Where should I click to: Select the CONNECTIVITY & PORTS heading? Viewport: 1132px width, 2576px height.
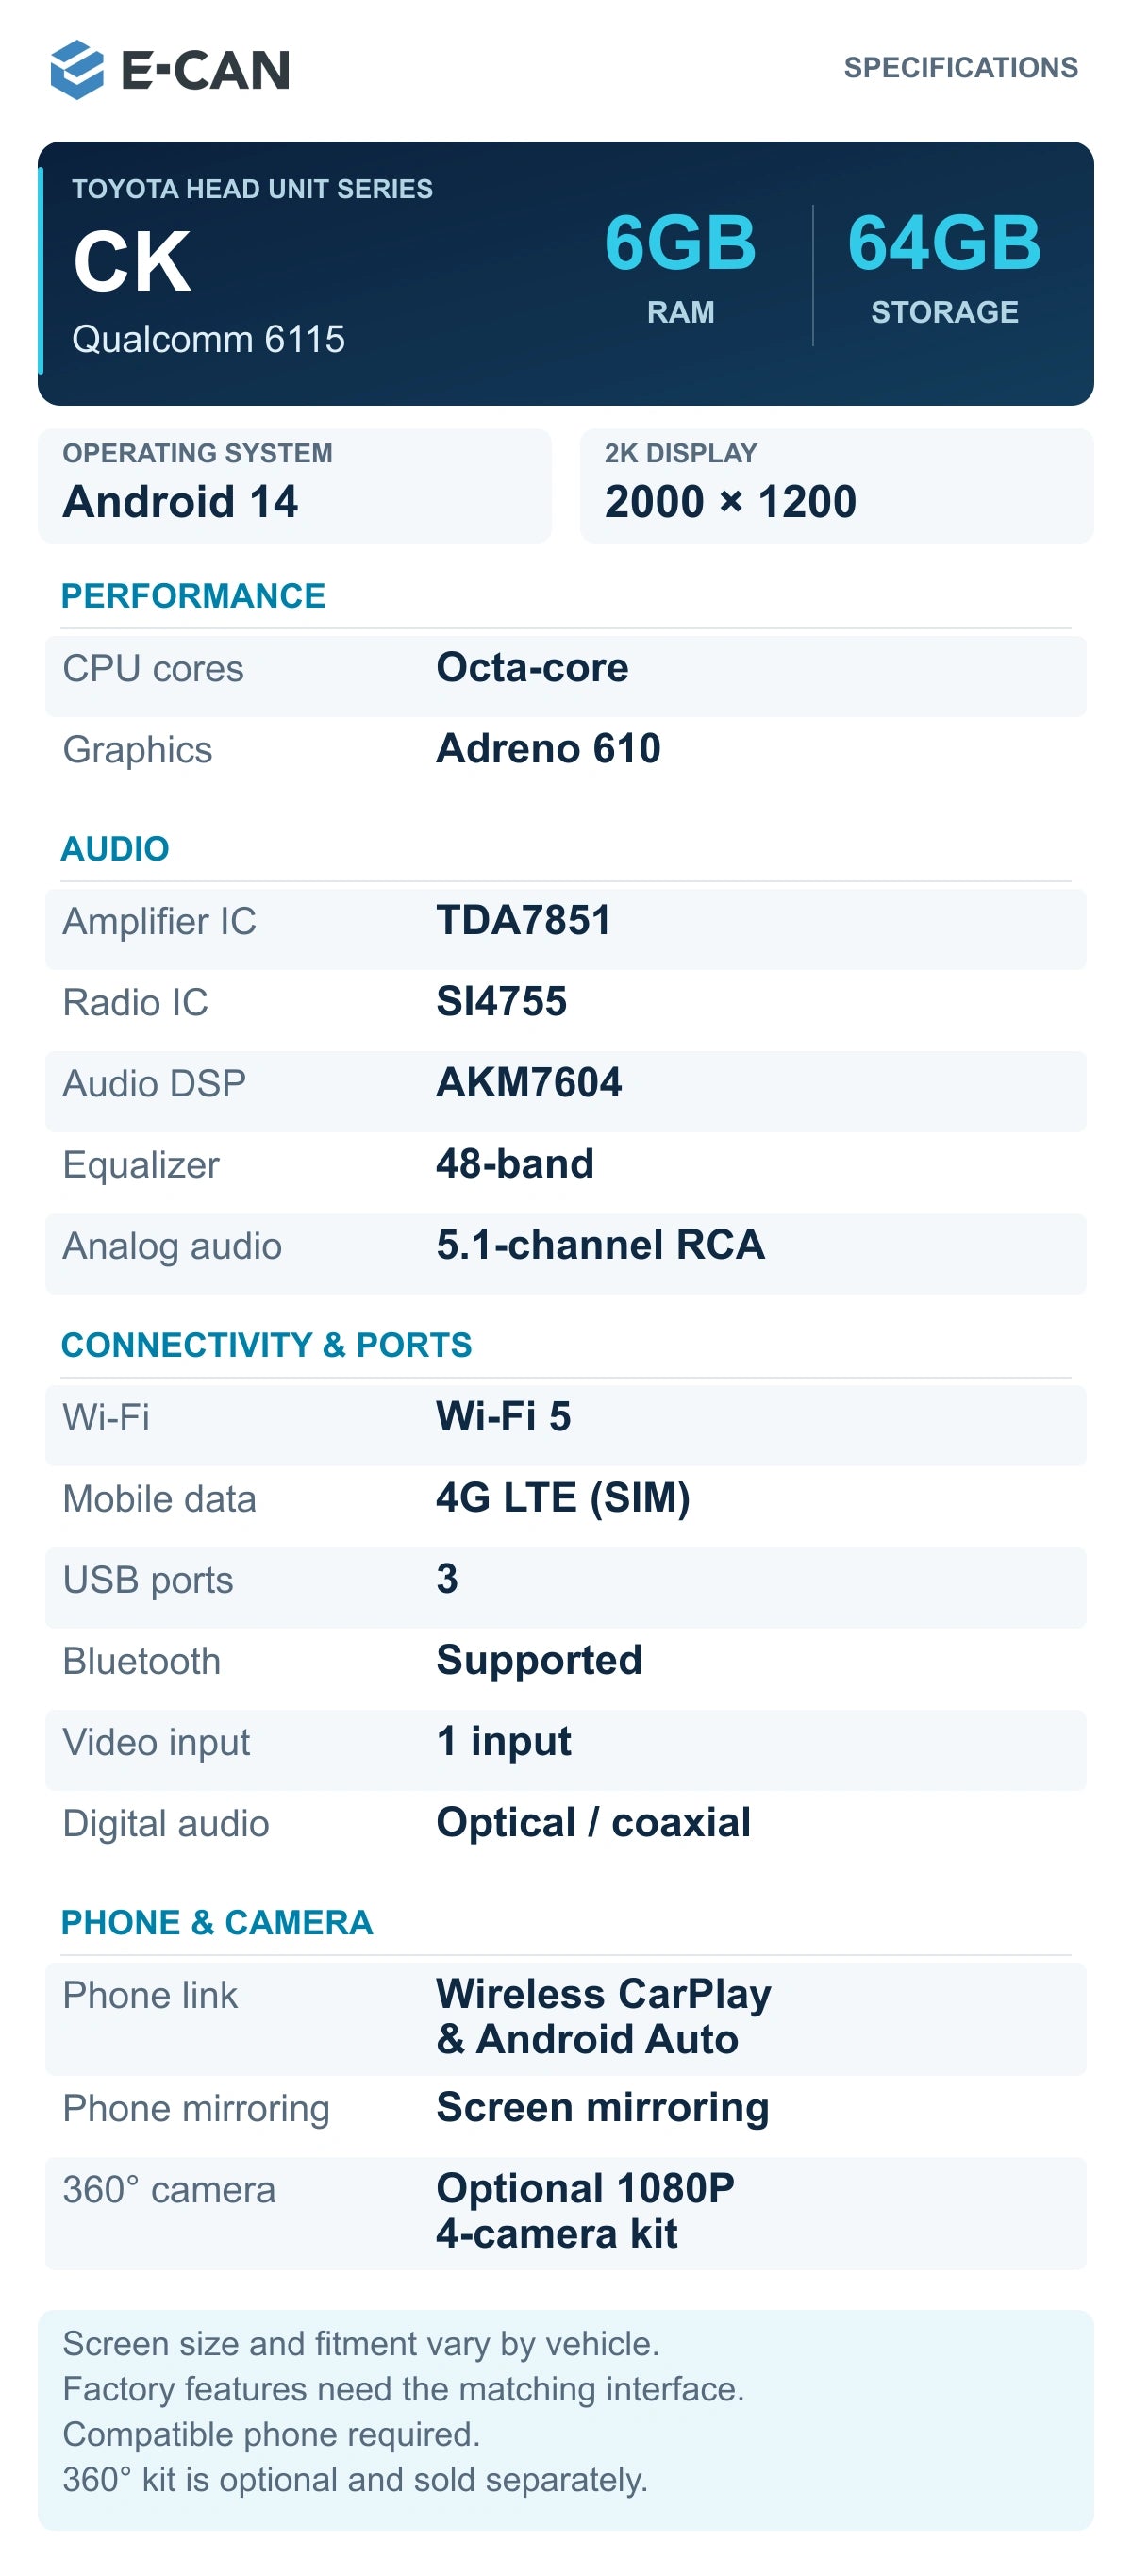click(x=266, y=1345)
